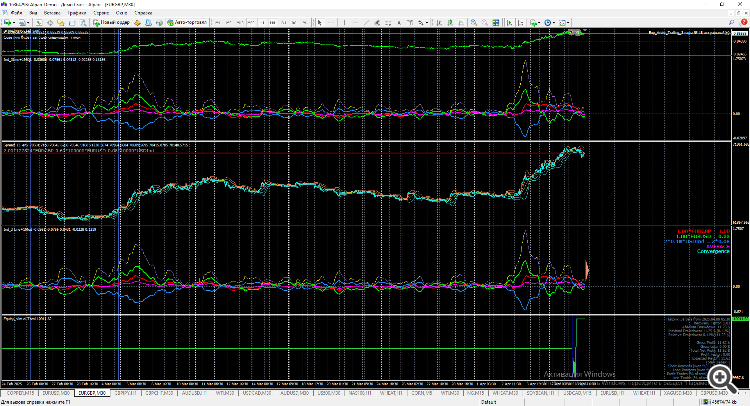Expand the Arrows objects dropdown arrow
The height and width of the screenshot is (406, 750).
coord(427,22)
